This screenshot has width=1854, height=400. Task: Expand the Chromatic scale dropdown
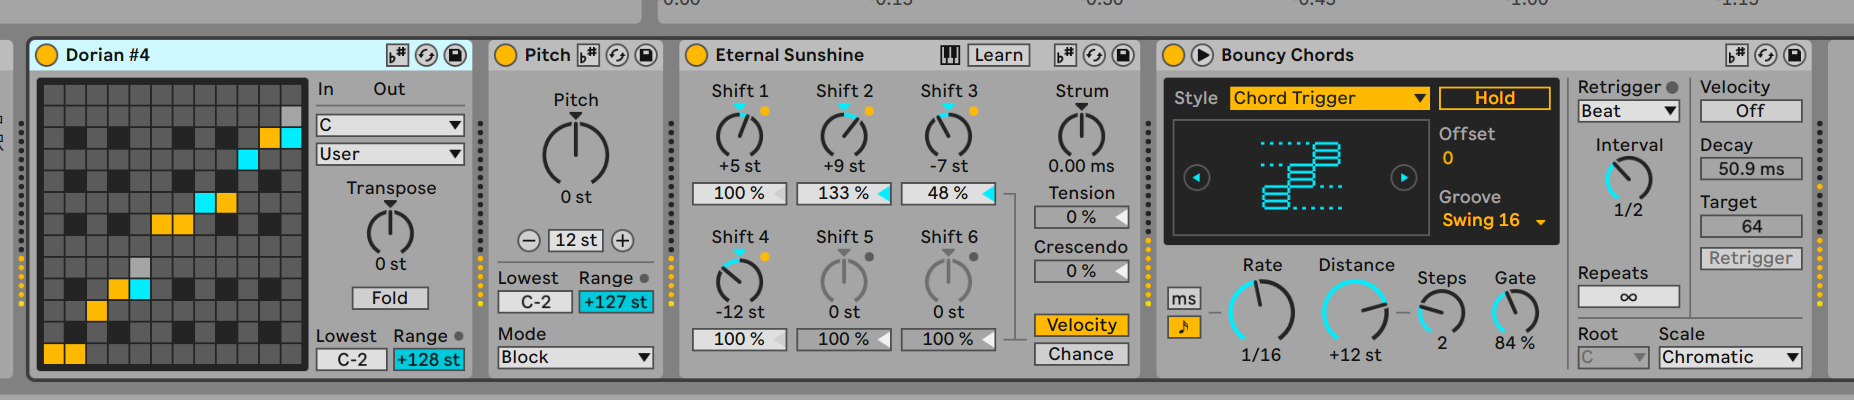click(1730, 357)
